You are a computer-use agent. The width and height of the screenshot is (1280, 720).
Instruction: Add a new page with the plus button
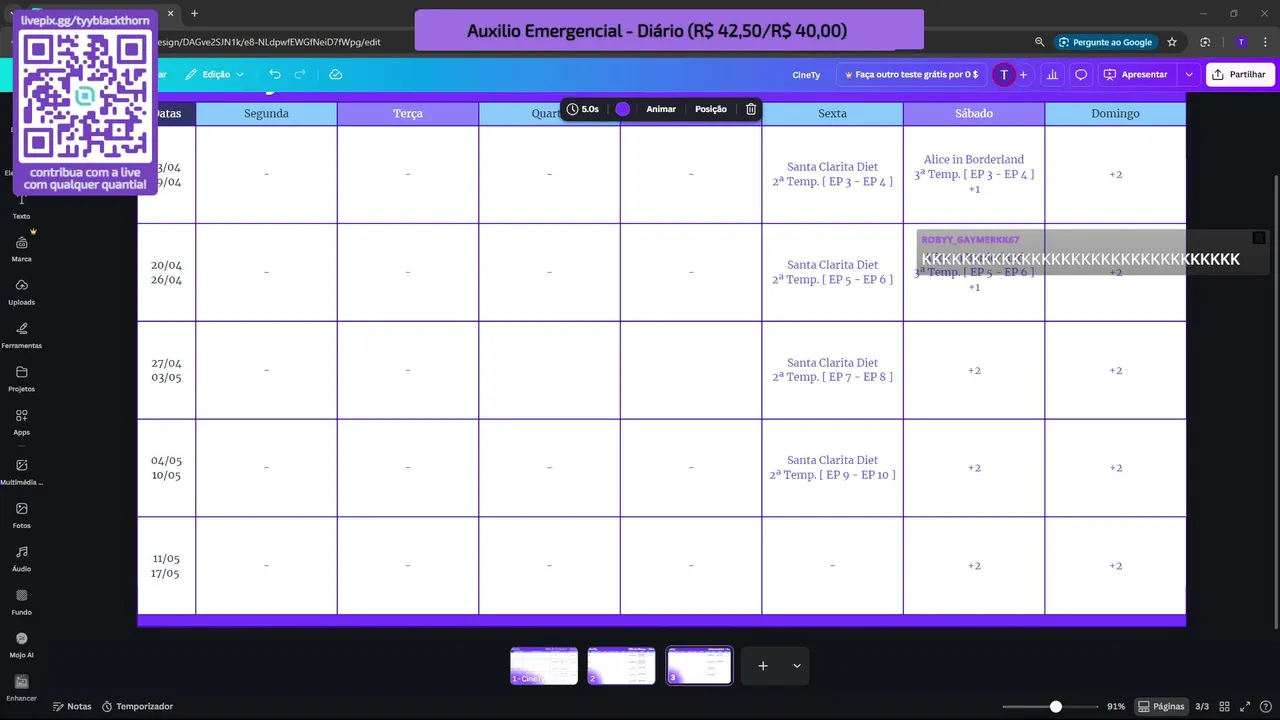[x=763, y=666]
